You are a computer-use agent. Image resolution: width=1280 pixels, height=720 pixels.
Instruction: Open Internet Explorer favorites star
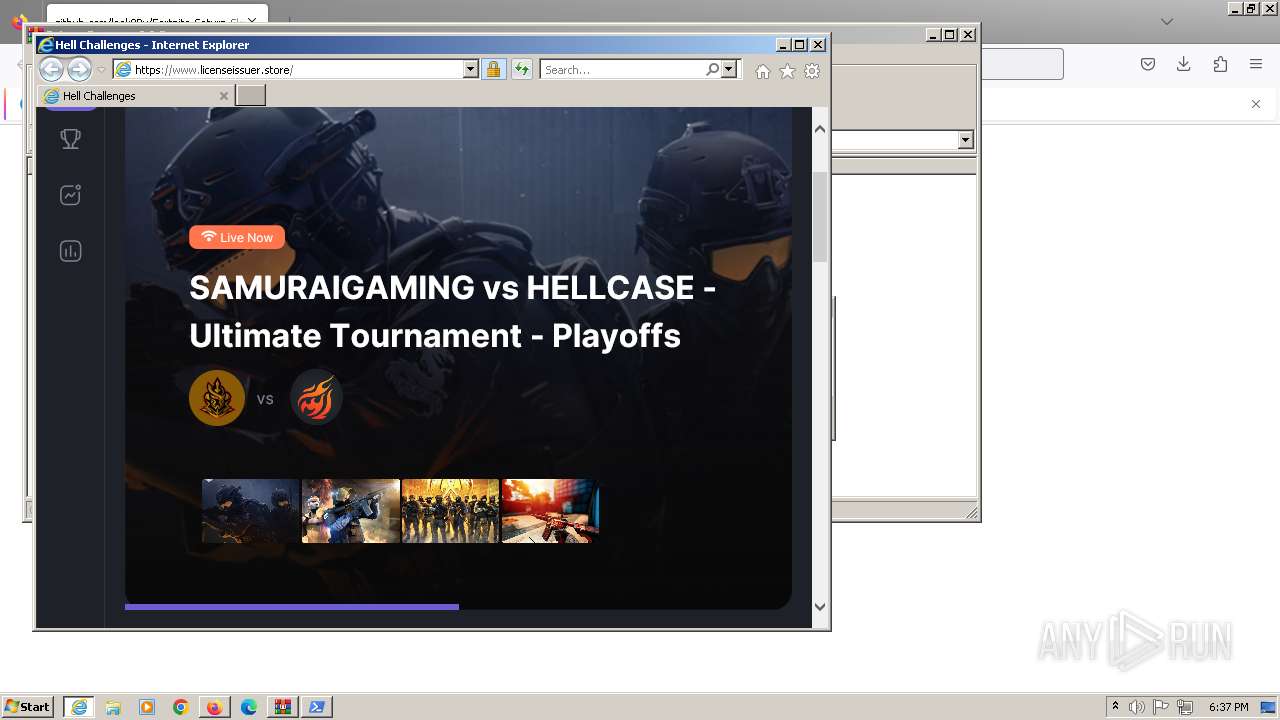coord(787,71)
